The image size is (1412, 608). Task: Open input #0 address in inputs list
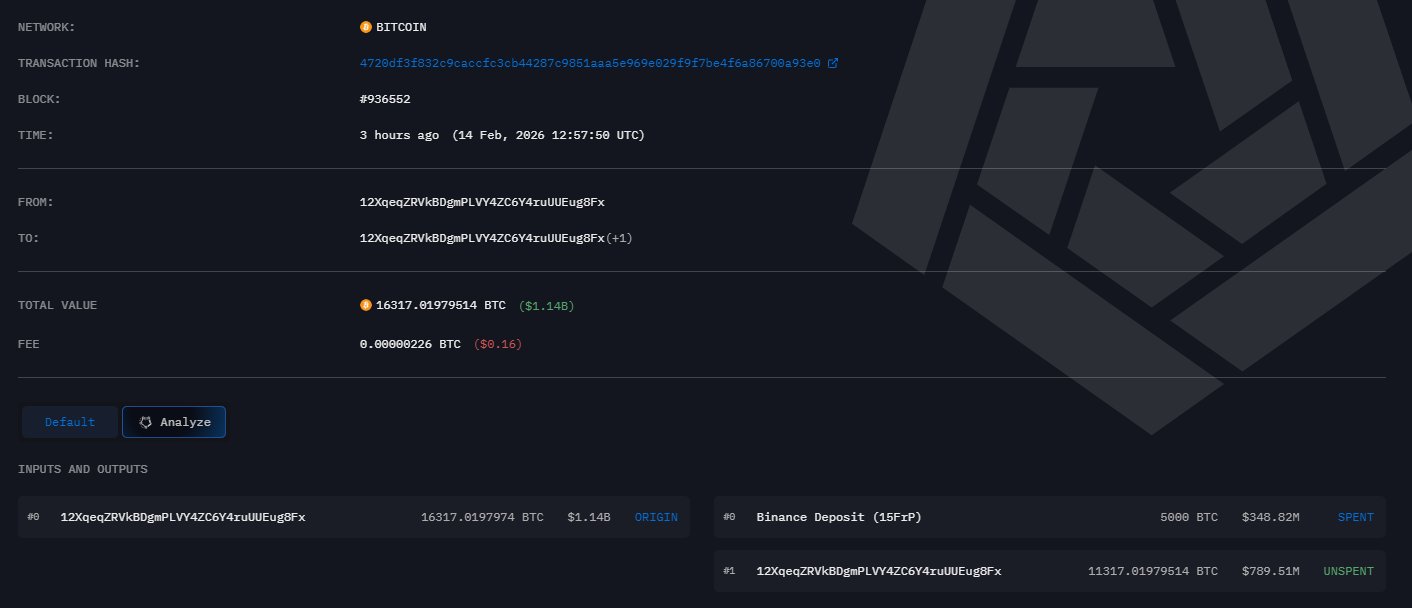coord(183,517)
